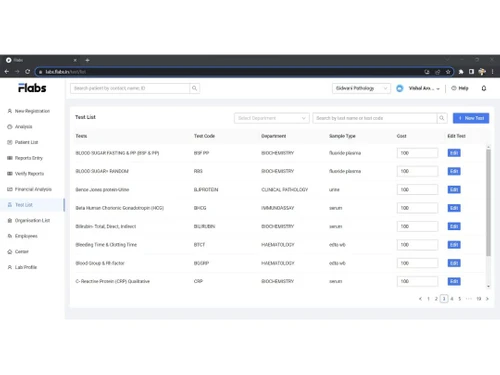
Task: Click the share page icon in address bar
Action: pyautogui.click(x=437, y=72)
